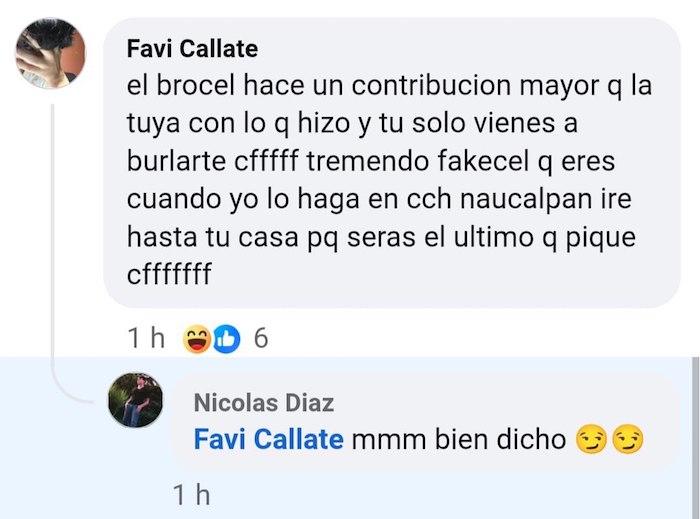Image resolution: width=700 pixels, height=519 pixels.
Task: Click the vertical scrollbar at right edge
Action: [696, 437]
